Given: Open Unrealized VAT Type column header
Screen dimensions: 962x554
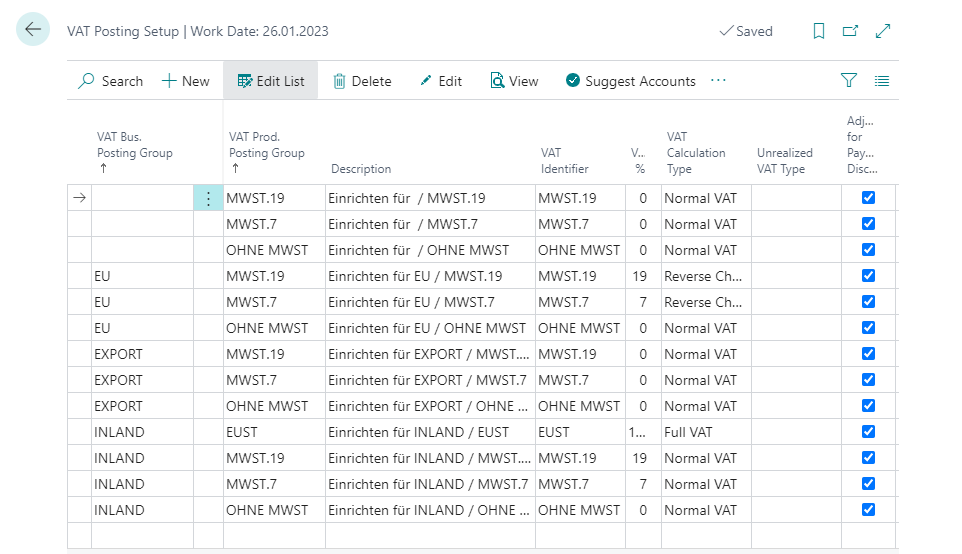Looking at the screenshot, I should pyautogui.click(x=784, y=161).
